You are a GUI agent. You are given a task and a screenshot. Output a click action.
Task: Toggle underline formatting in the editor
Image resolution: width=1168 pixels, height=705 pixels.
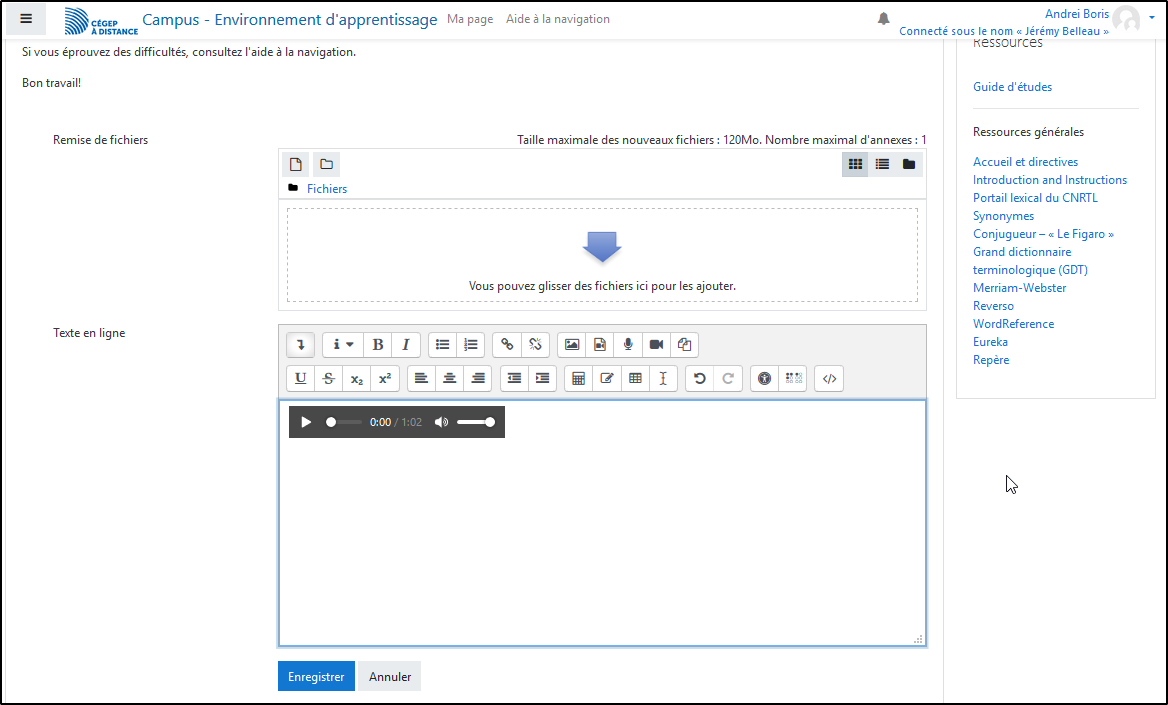[x=300, y=379]
